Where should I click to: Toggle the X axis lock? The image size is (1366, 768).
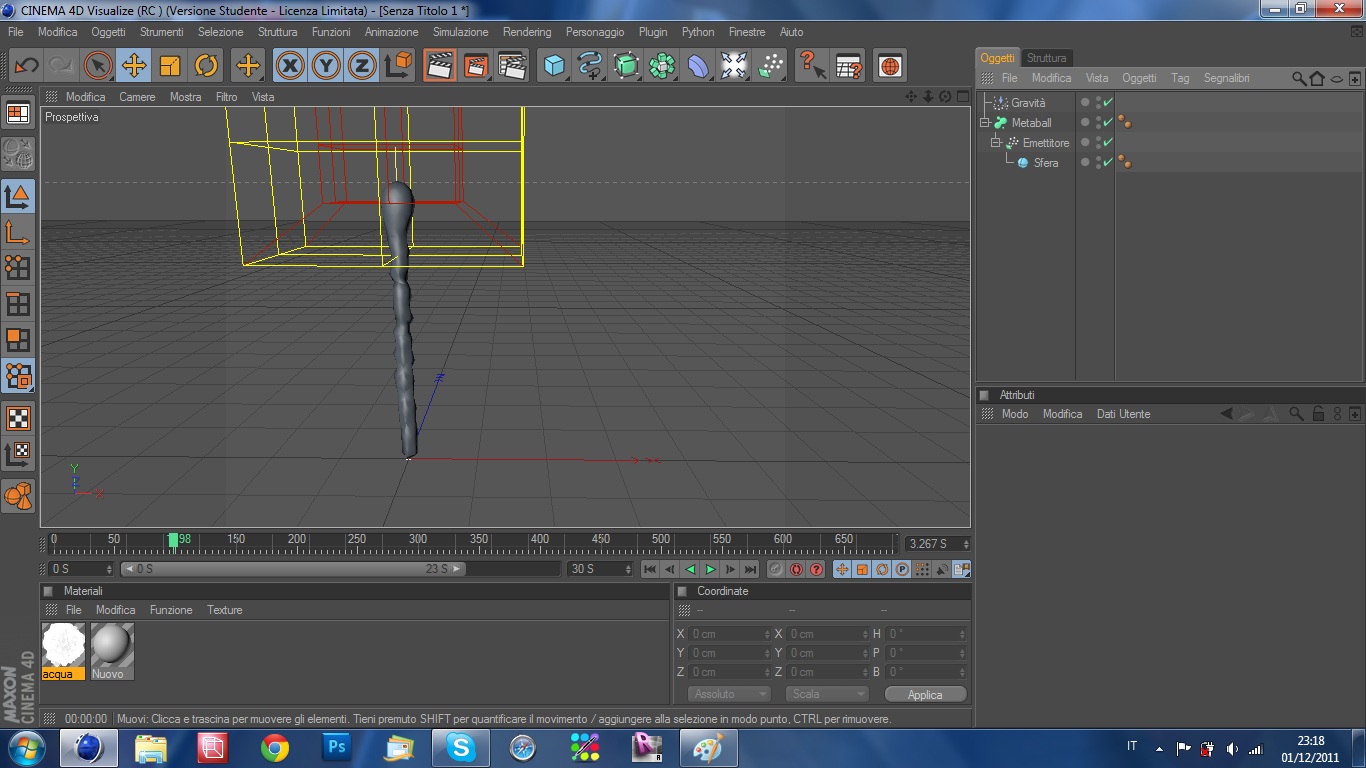coord(290,66)
